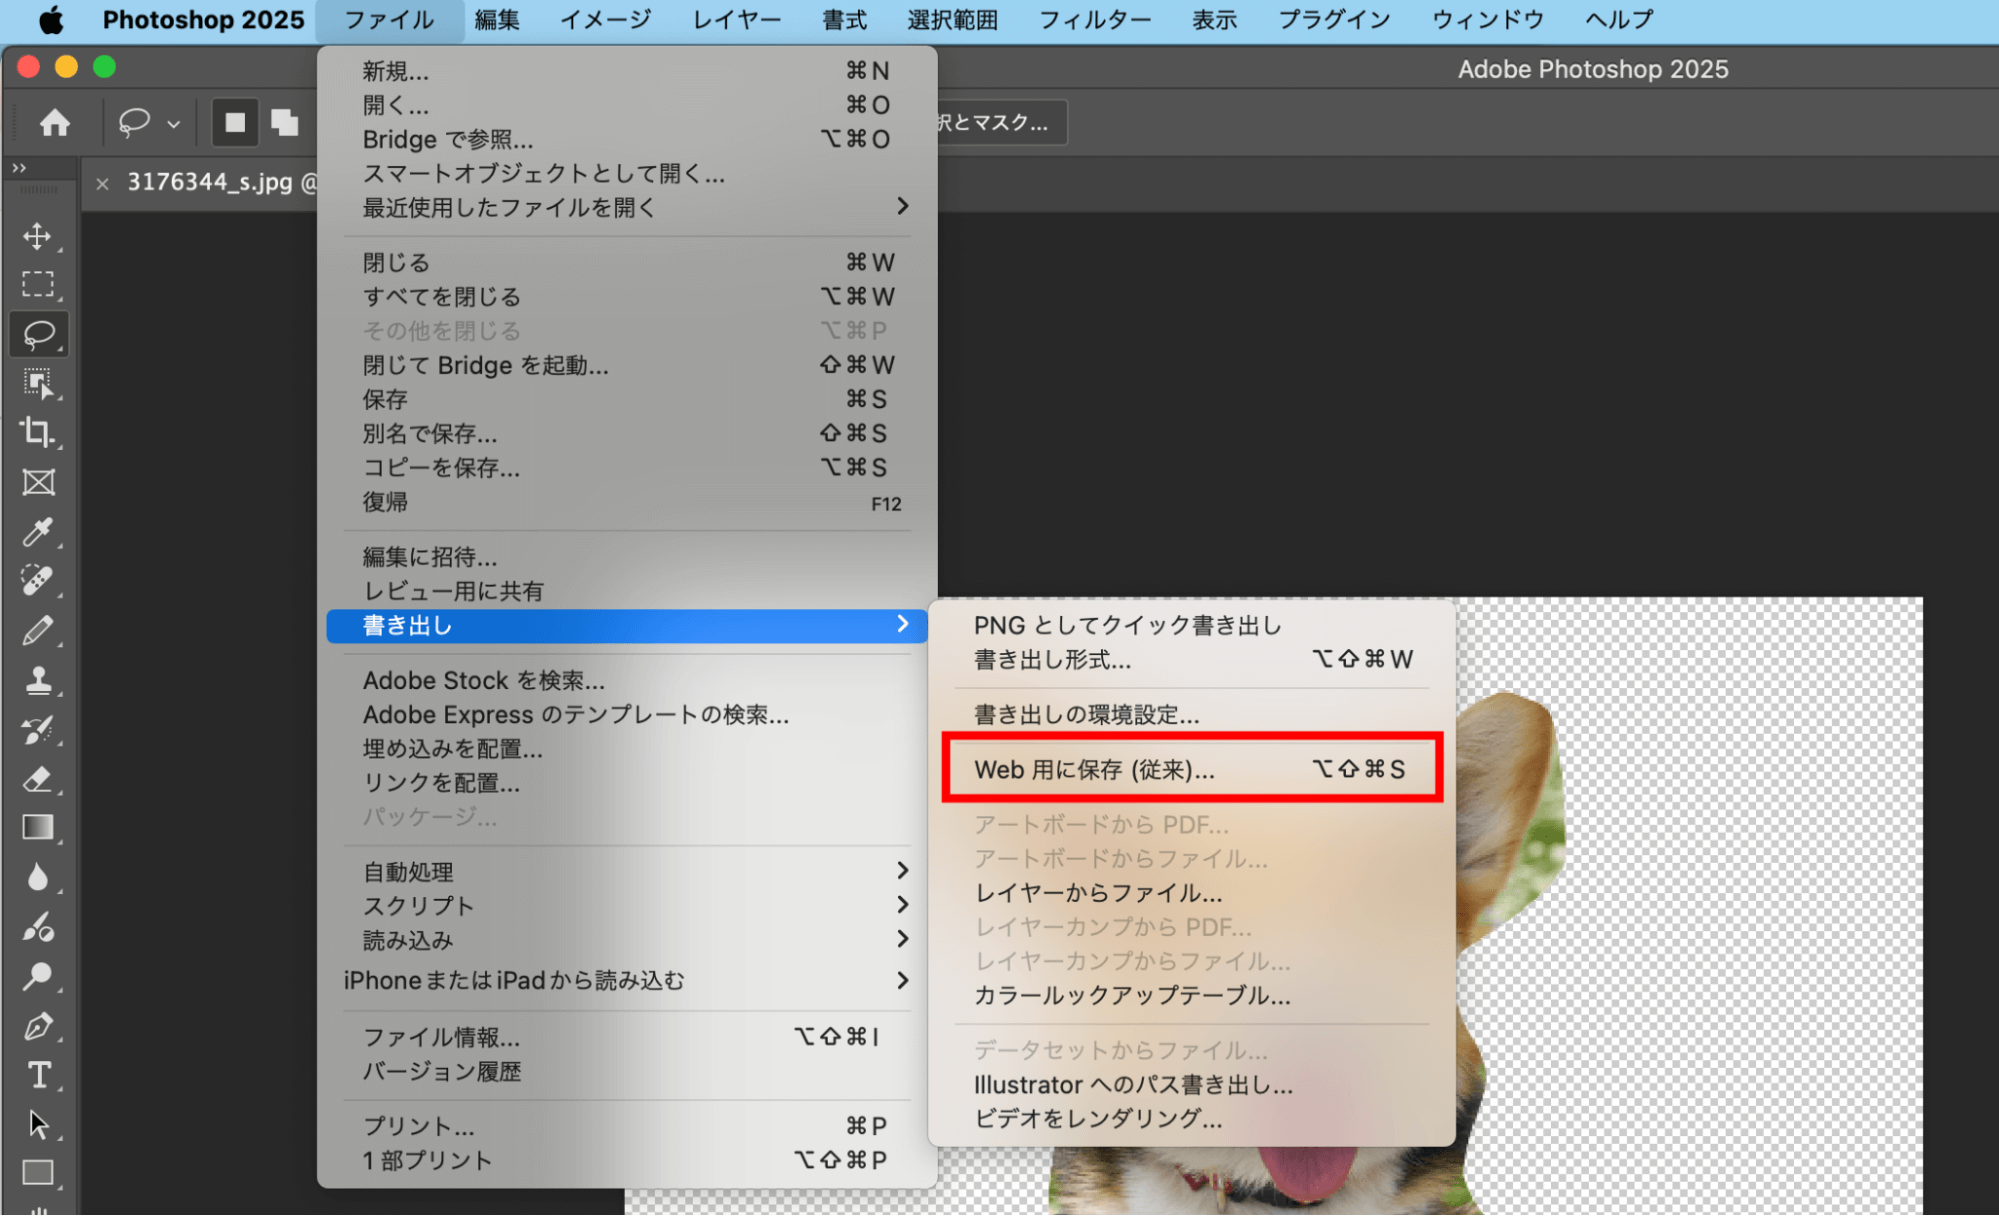Open the ヘルプ menu
The image size is (1999, 1216).
1620,20
